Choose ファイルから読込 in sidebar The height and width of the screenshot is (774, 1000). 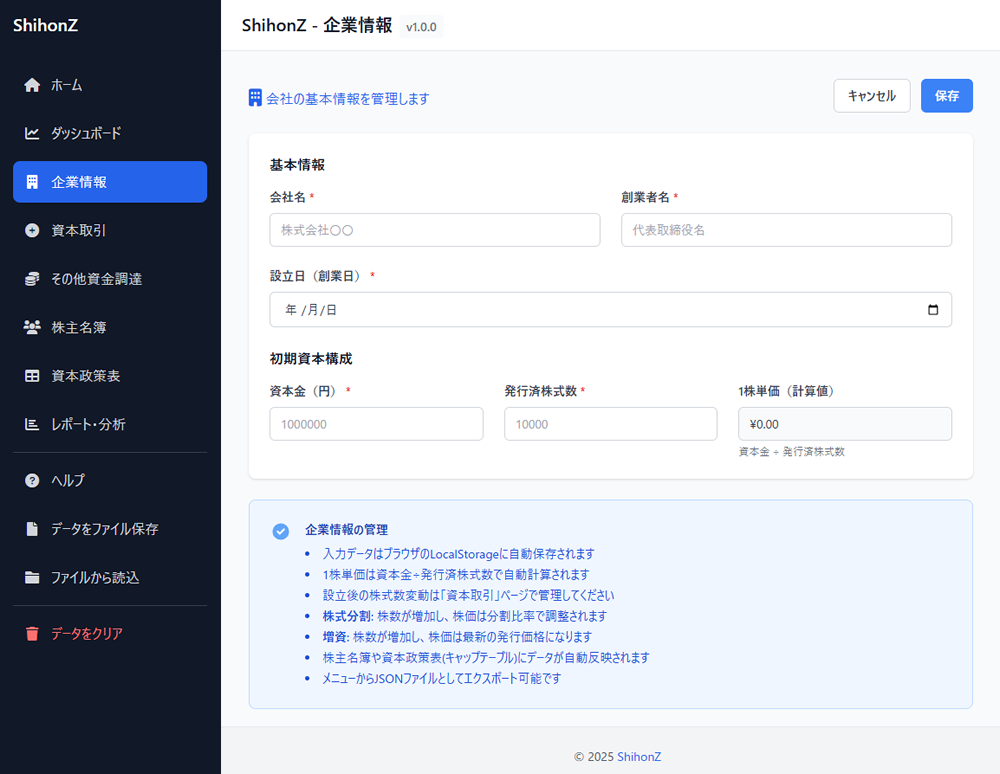95,577
